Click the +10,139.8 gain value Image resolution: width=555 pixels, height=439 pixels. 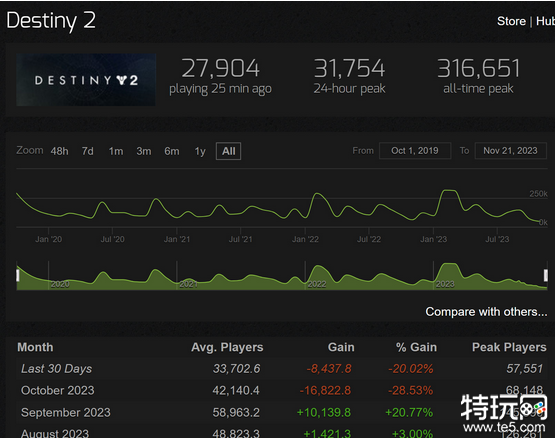324,412
